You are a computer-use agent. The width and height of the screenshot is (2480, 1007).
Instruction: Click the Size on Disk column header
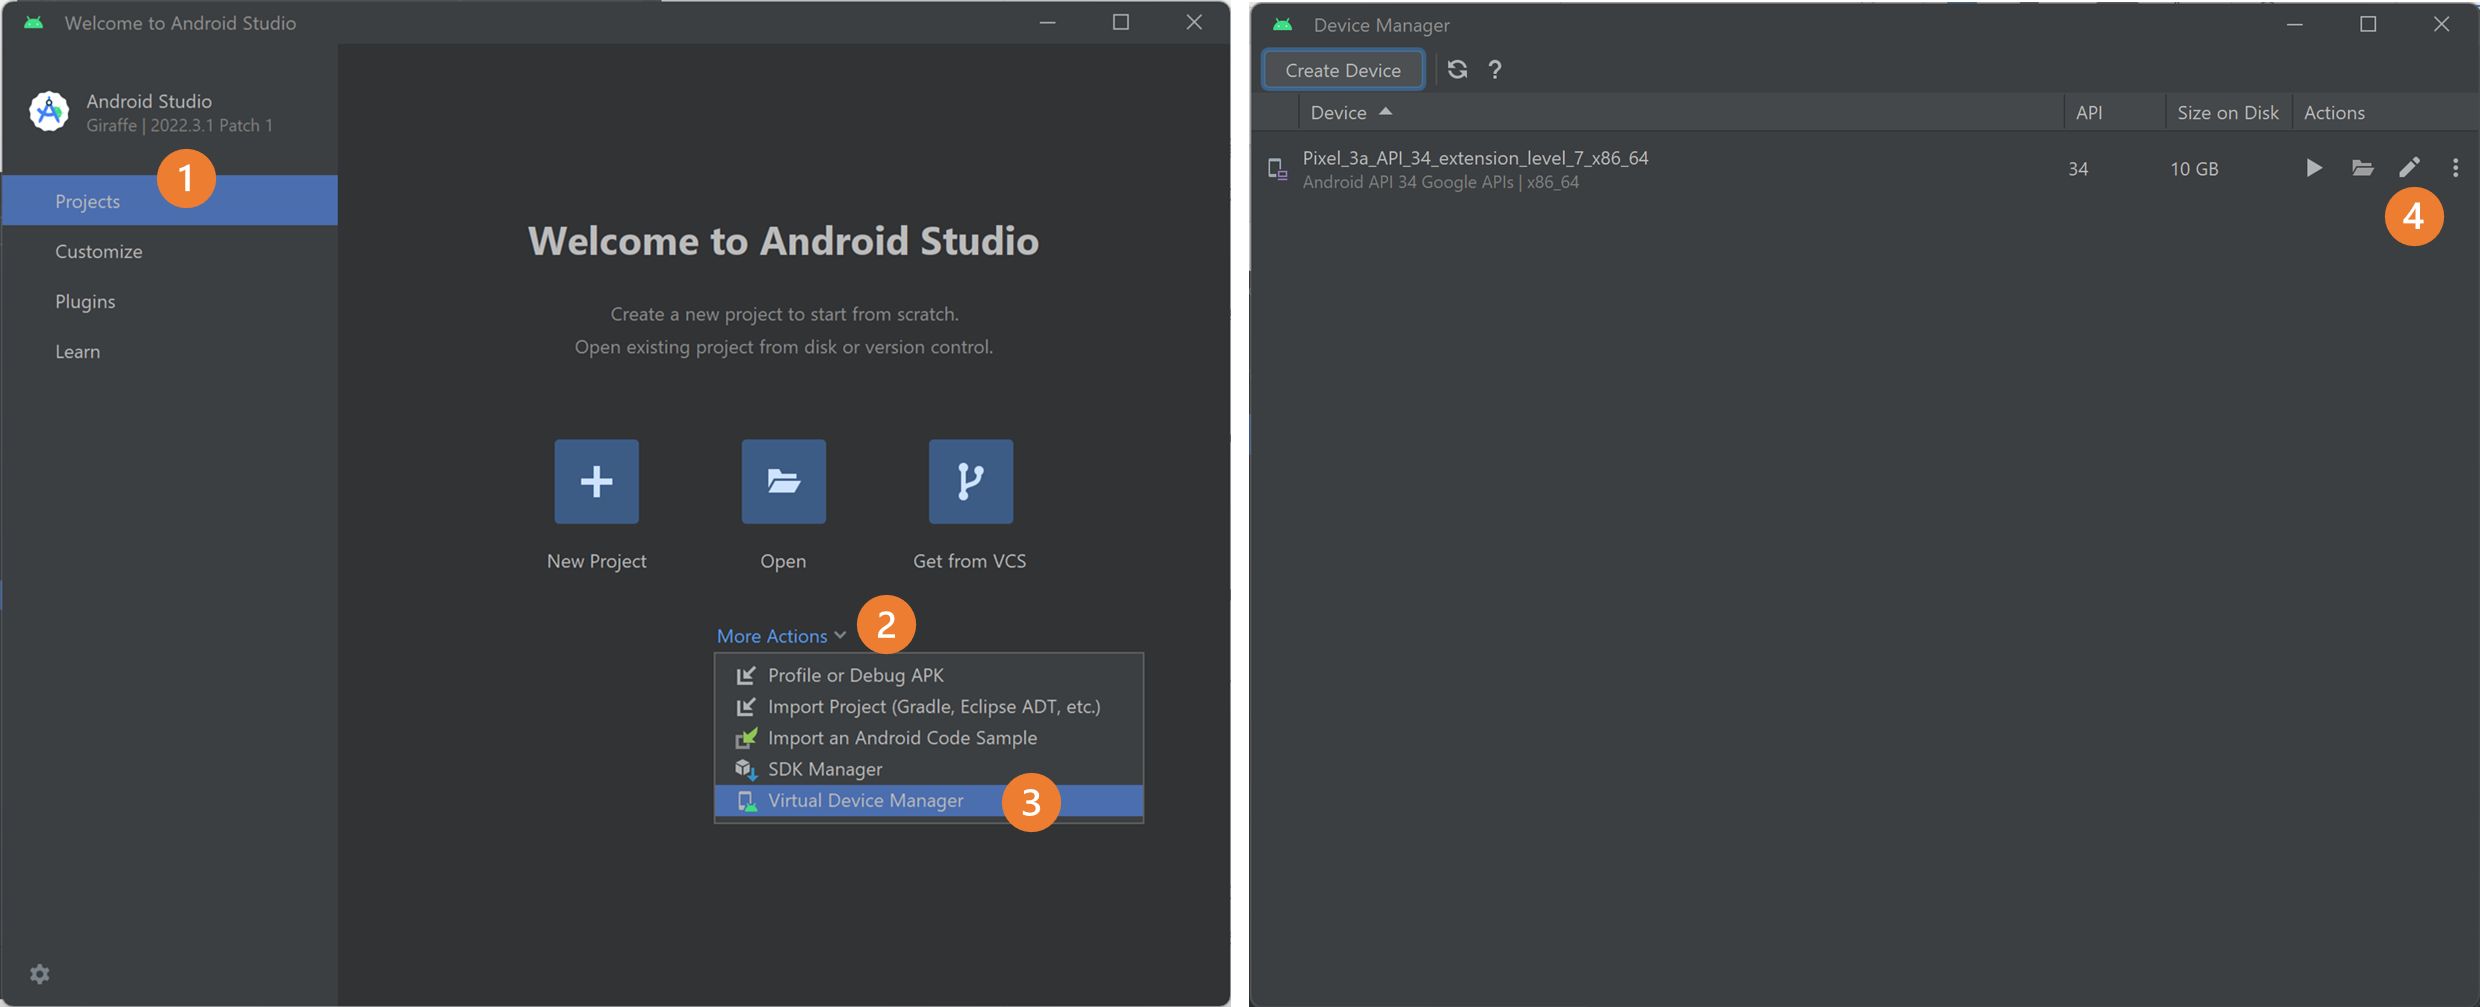(2228, 112)
